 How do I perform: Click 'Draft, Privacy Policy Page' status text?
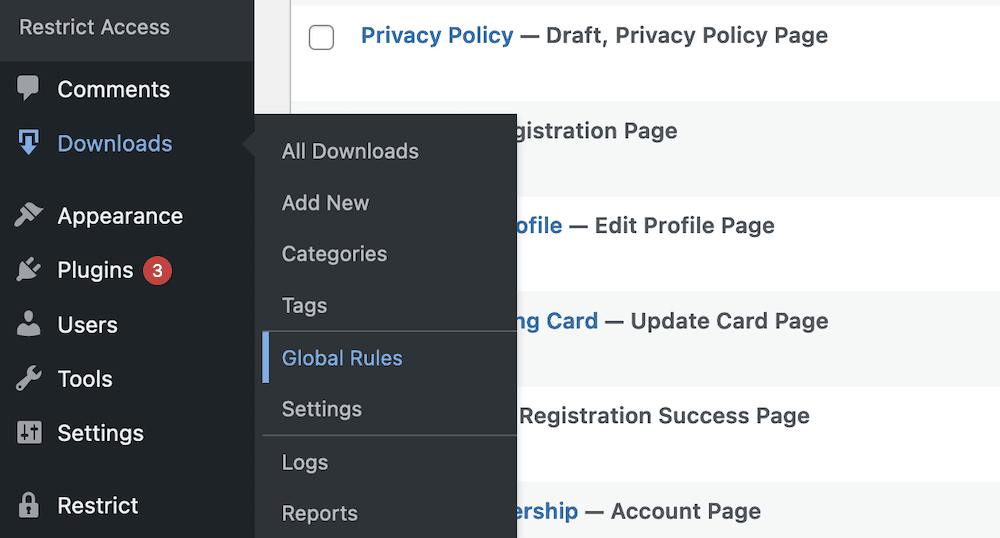pos(687,36)
